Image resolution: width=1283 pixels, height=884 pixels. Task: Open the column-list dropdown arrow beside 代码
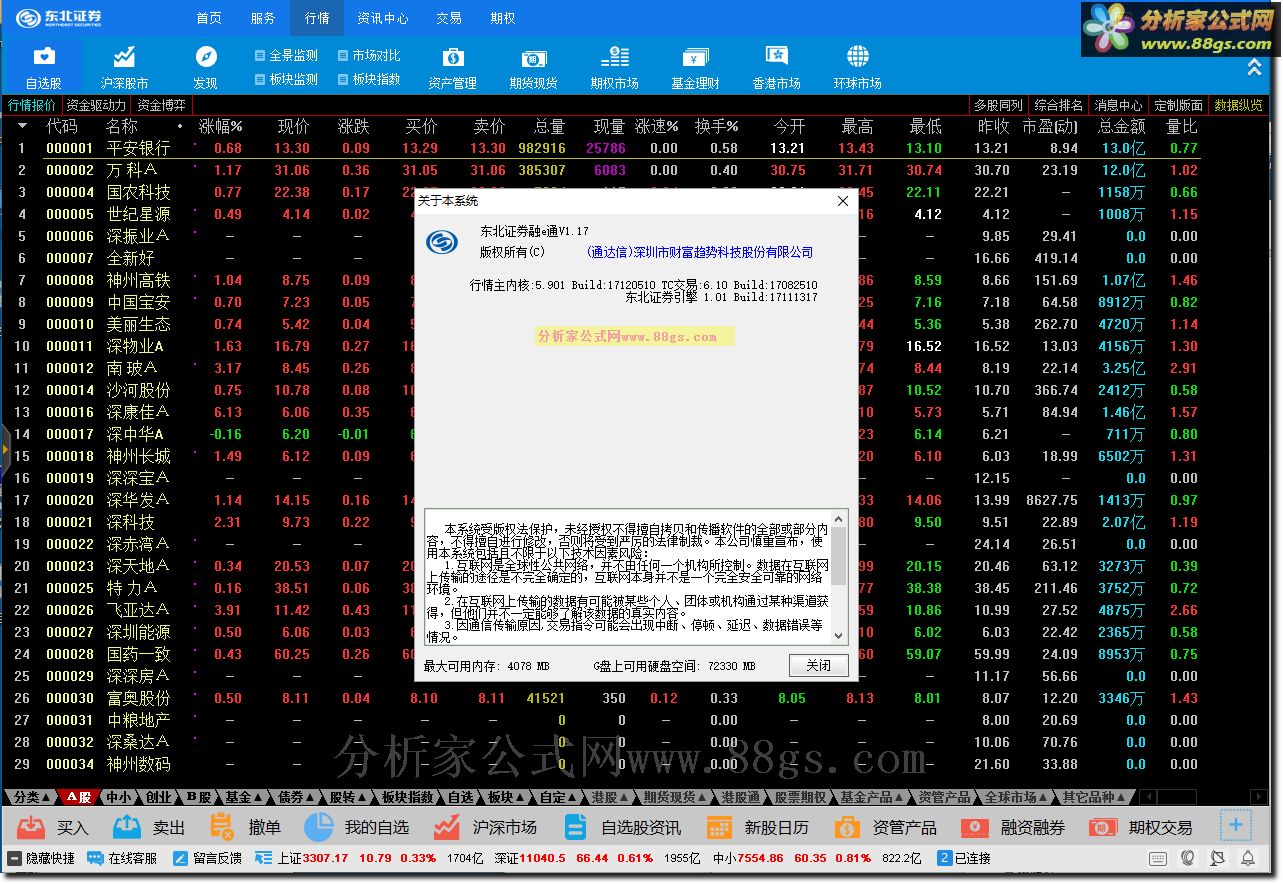(x=22, y=127)
